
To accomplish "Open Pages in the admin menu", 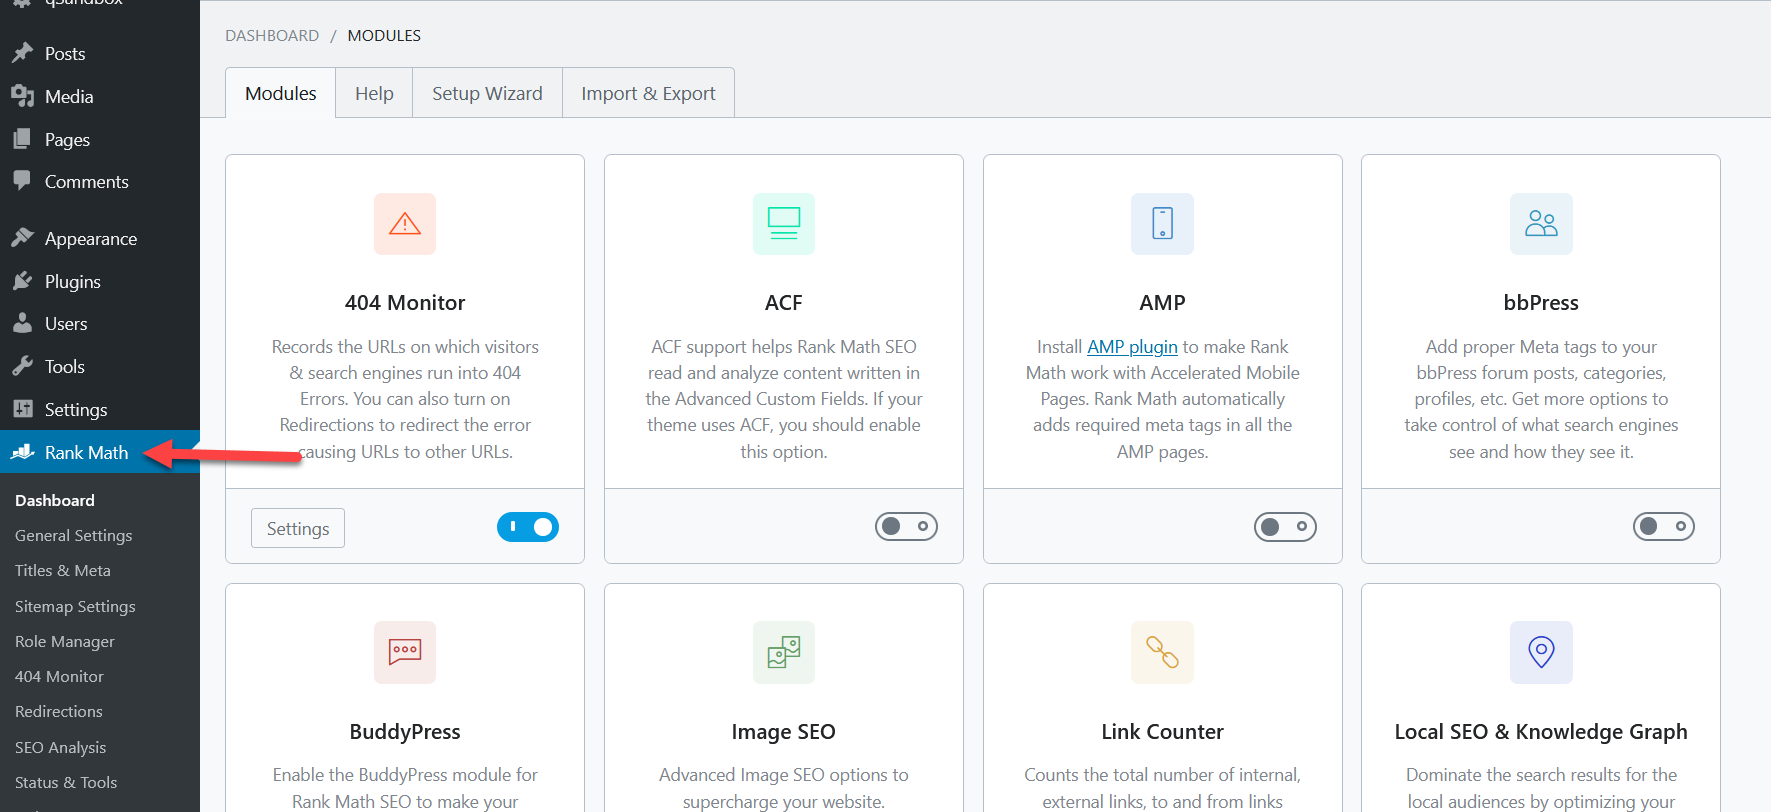I will pyautogui.click(x=100, y=139).
